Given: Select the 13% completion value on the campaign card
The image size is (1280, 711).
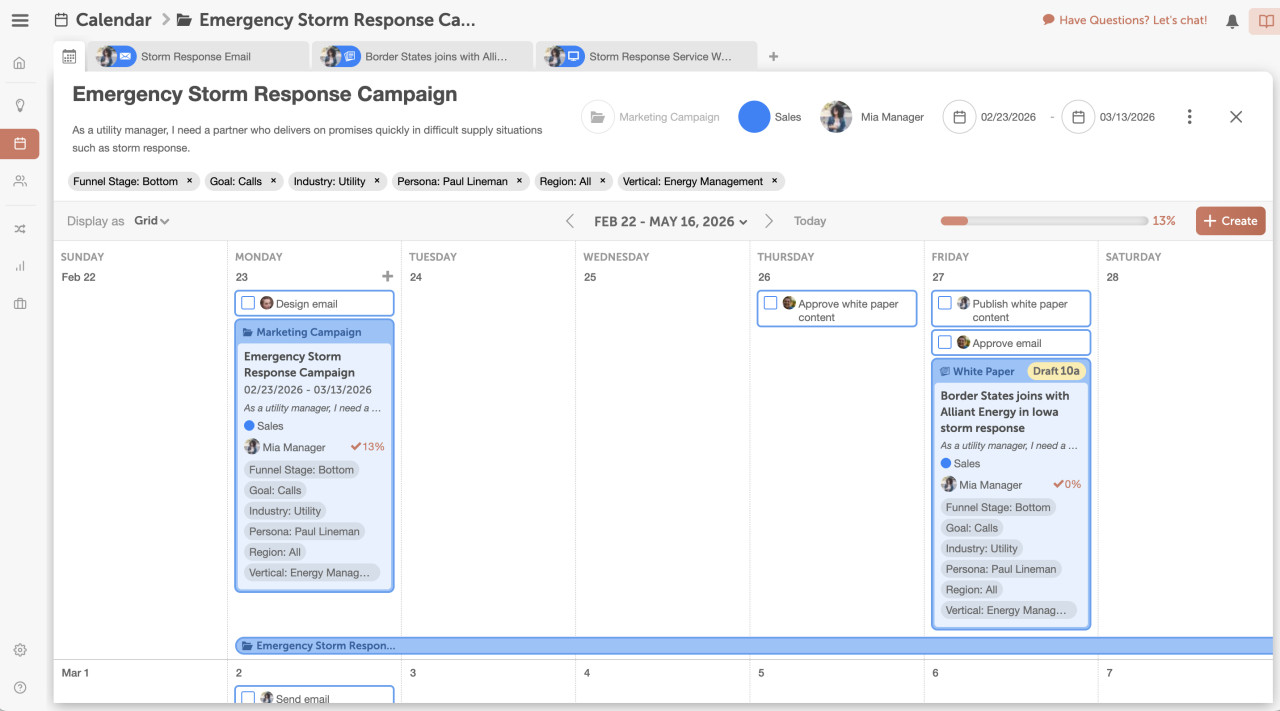Looking at the screenshot, I should pyautogui.click(x=368, y=447).
